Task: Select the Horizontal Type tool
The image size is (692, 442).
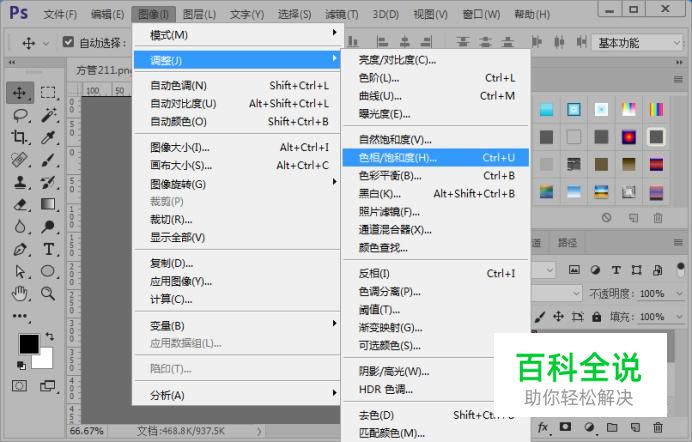Action: pos(48,249)
